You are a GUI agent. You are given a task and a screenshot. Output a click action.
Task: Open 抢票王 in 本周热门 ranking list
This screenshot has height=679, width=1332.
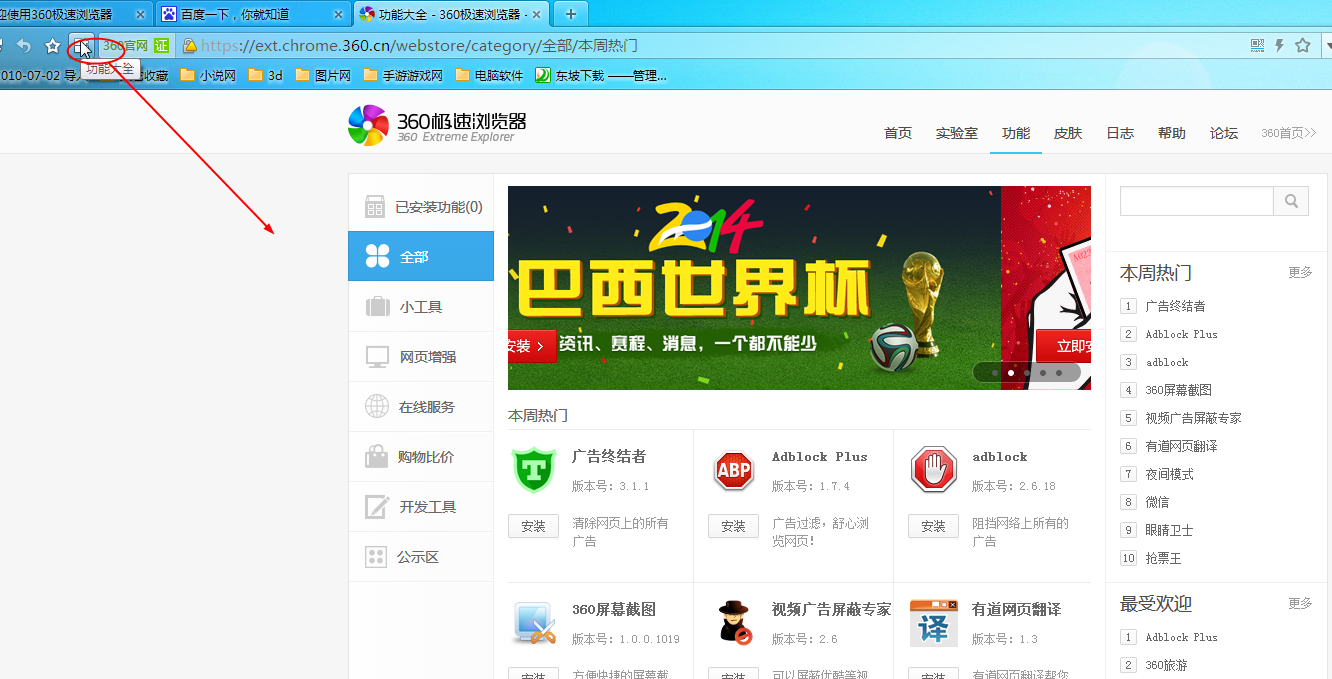click(x=1163, y=558)
